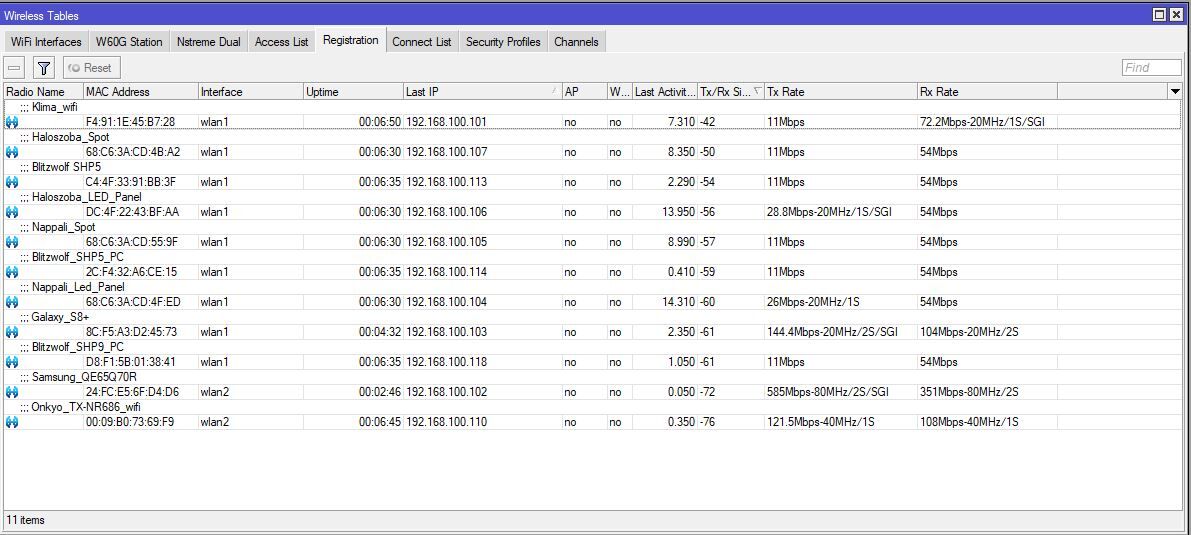Image resolution: width=1191 pixels, height=535 pixels.
Task: Click MAC address 24:FC:E5:6F:D4:D6
Action: (x=132, y=392)
